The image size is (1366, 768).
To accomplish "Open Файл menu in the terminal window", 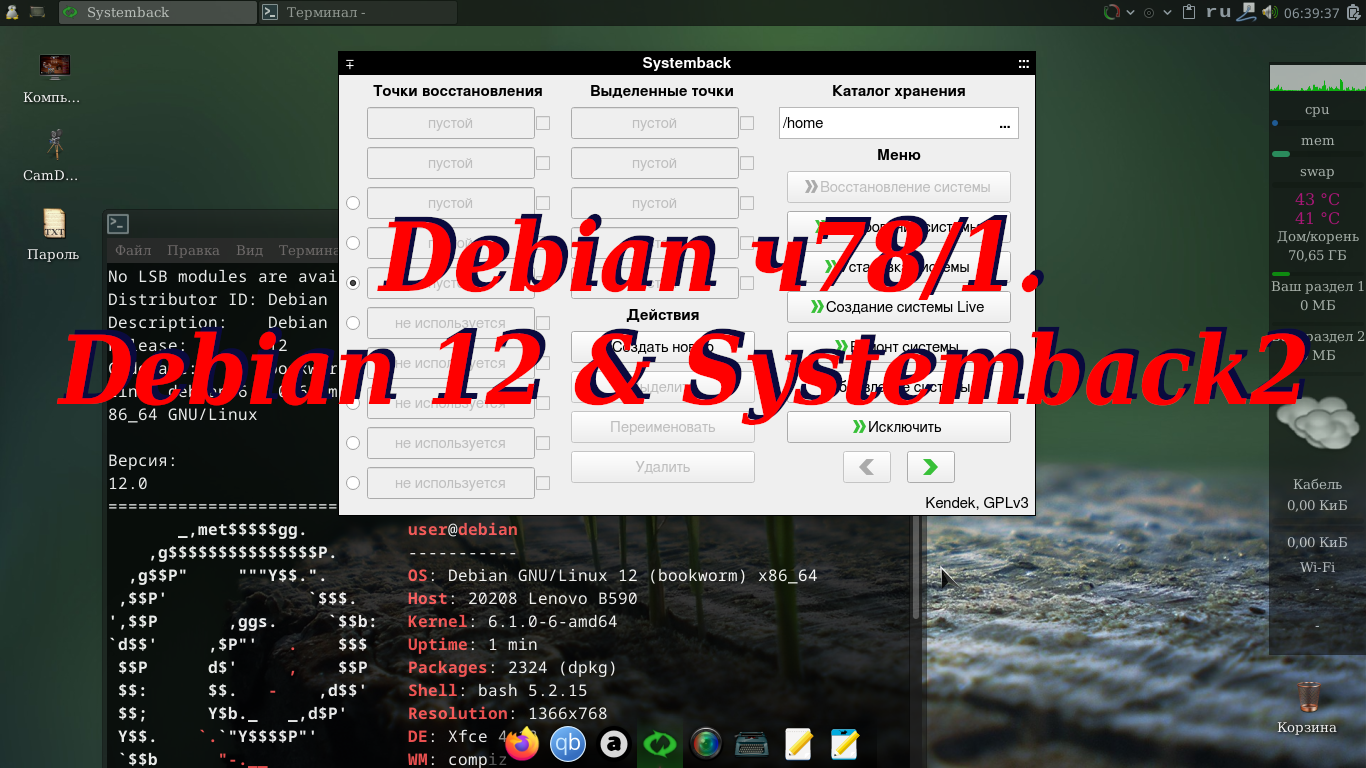I will coord(133,250).
